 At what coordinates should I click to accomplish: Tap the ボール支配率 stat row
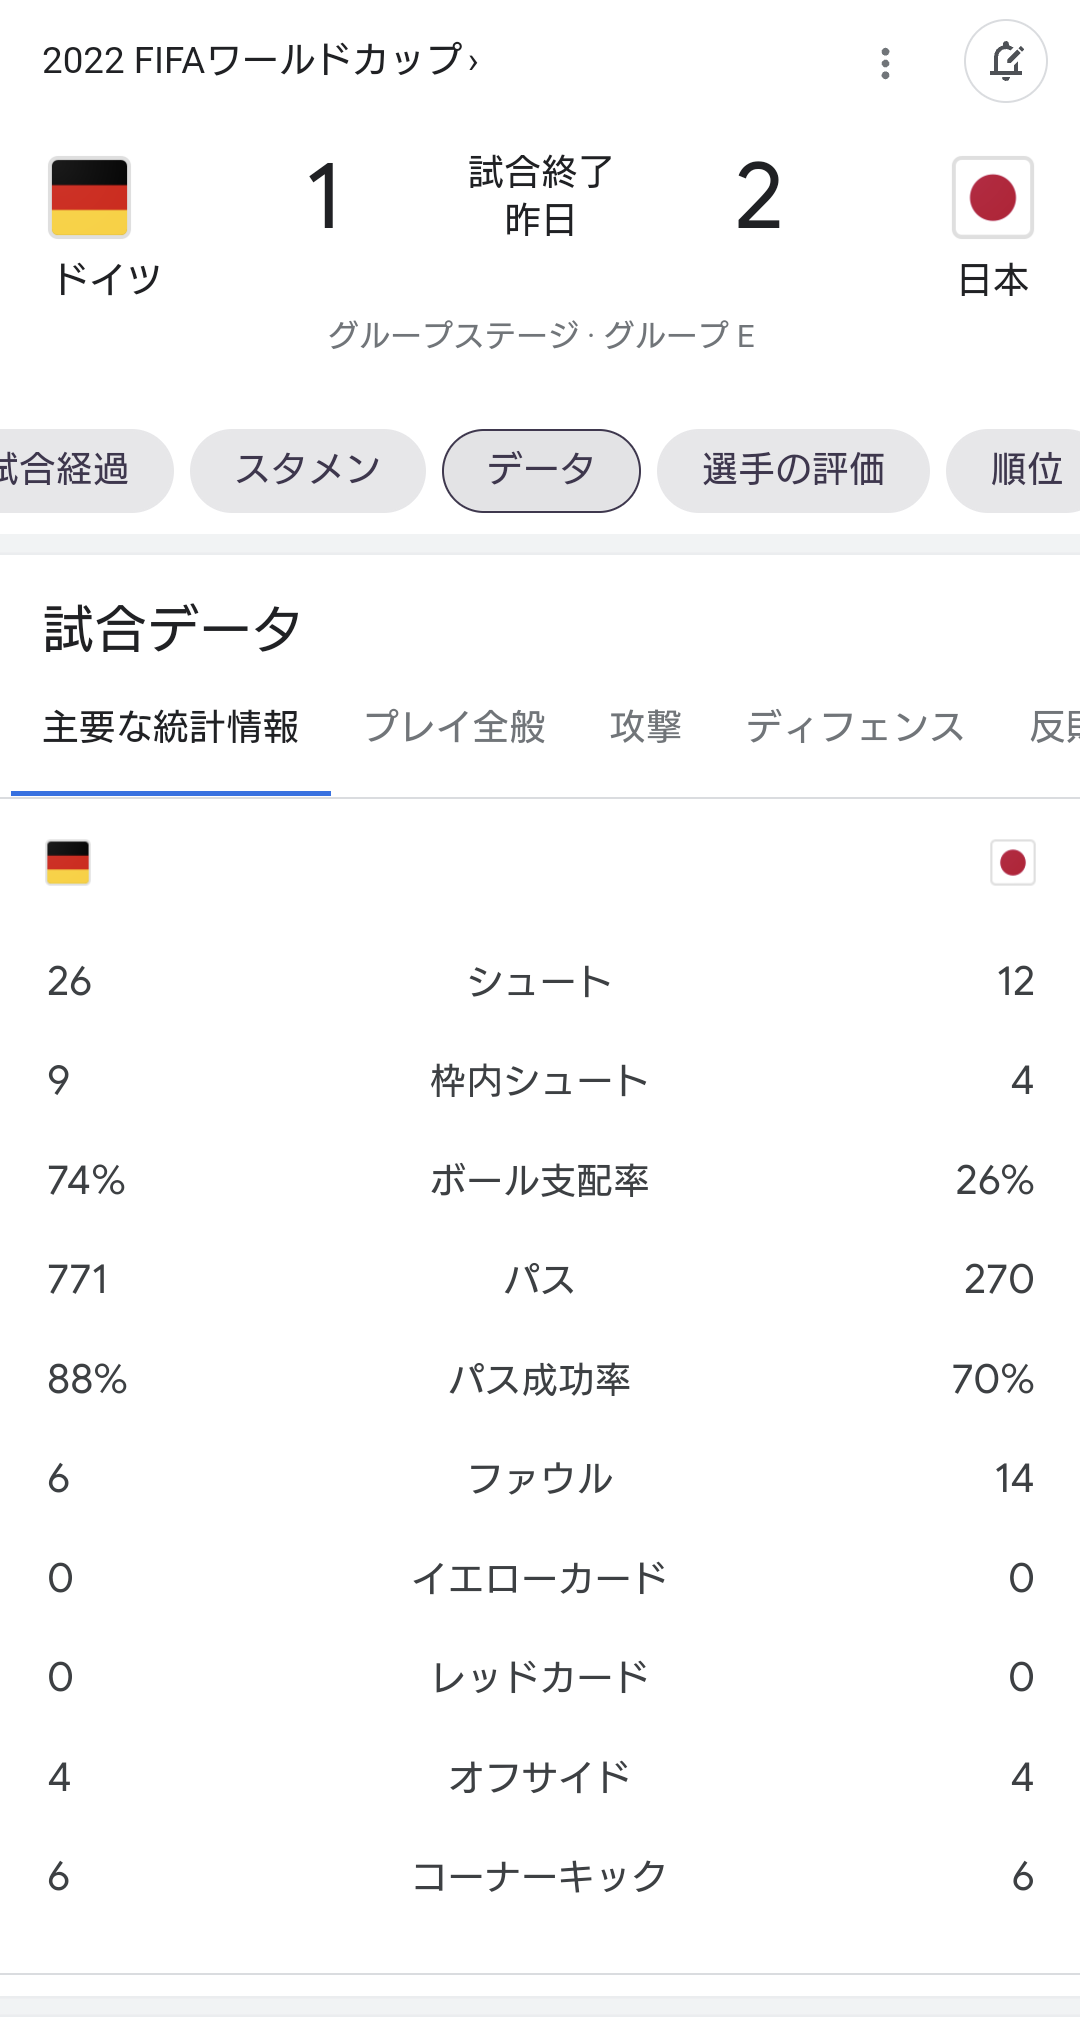click(x=540, y=1180)
